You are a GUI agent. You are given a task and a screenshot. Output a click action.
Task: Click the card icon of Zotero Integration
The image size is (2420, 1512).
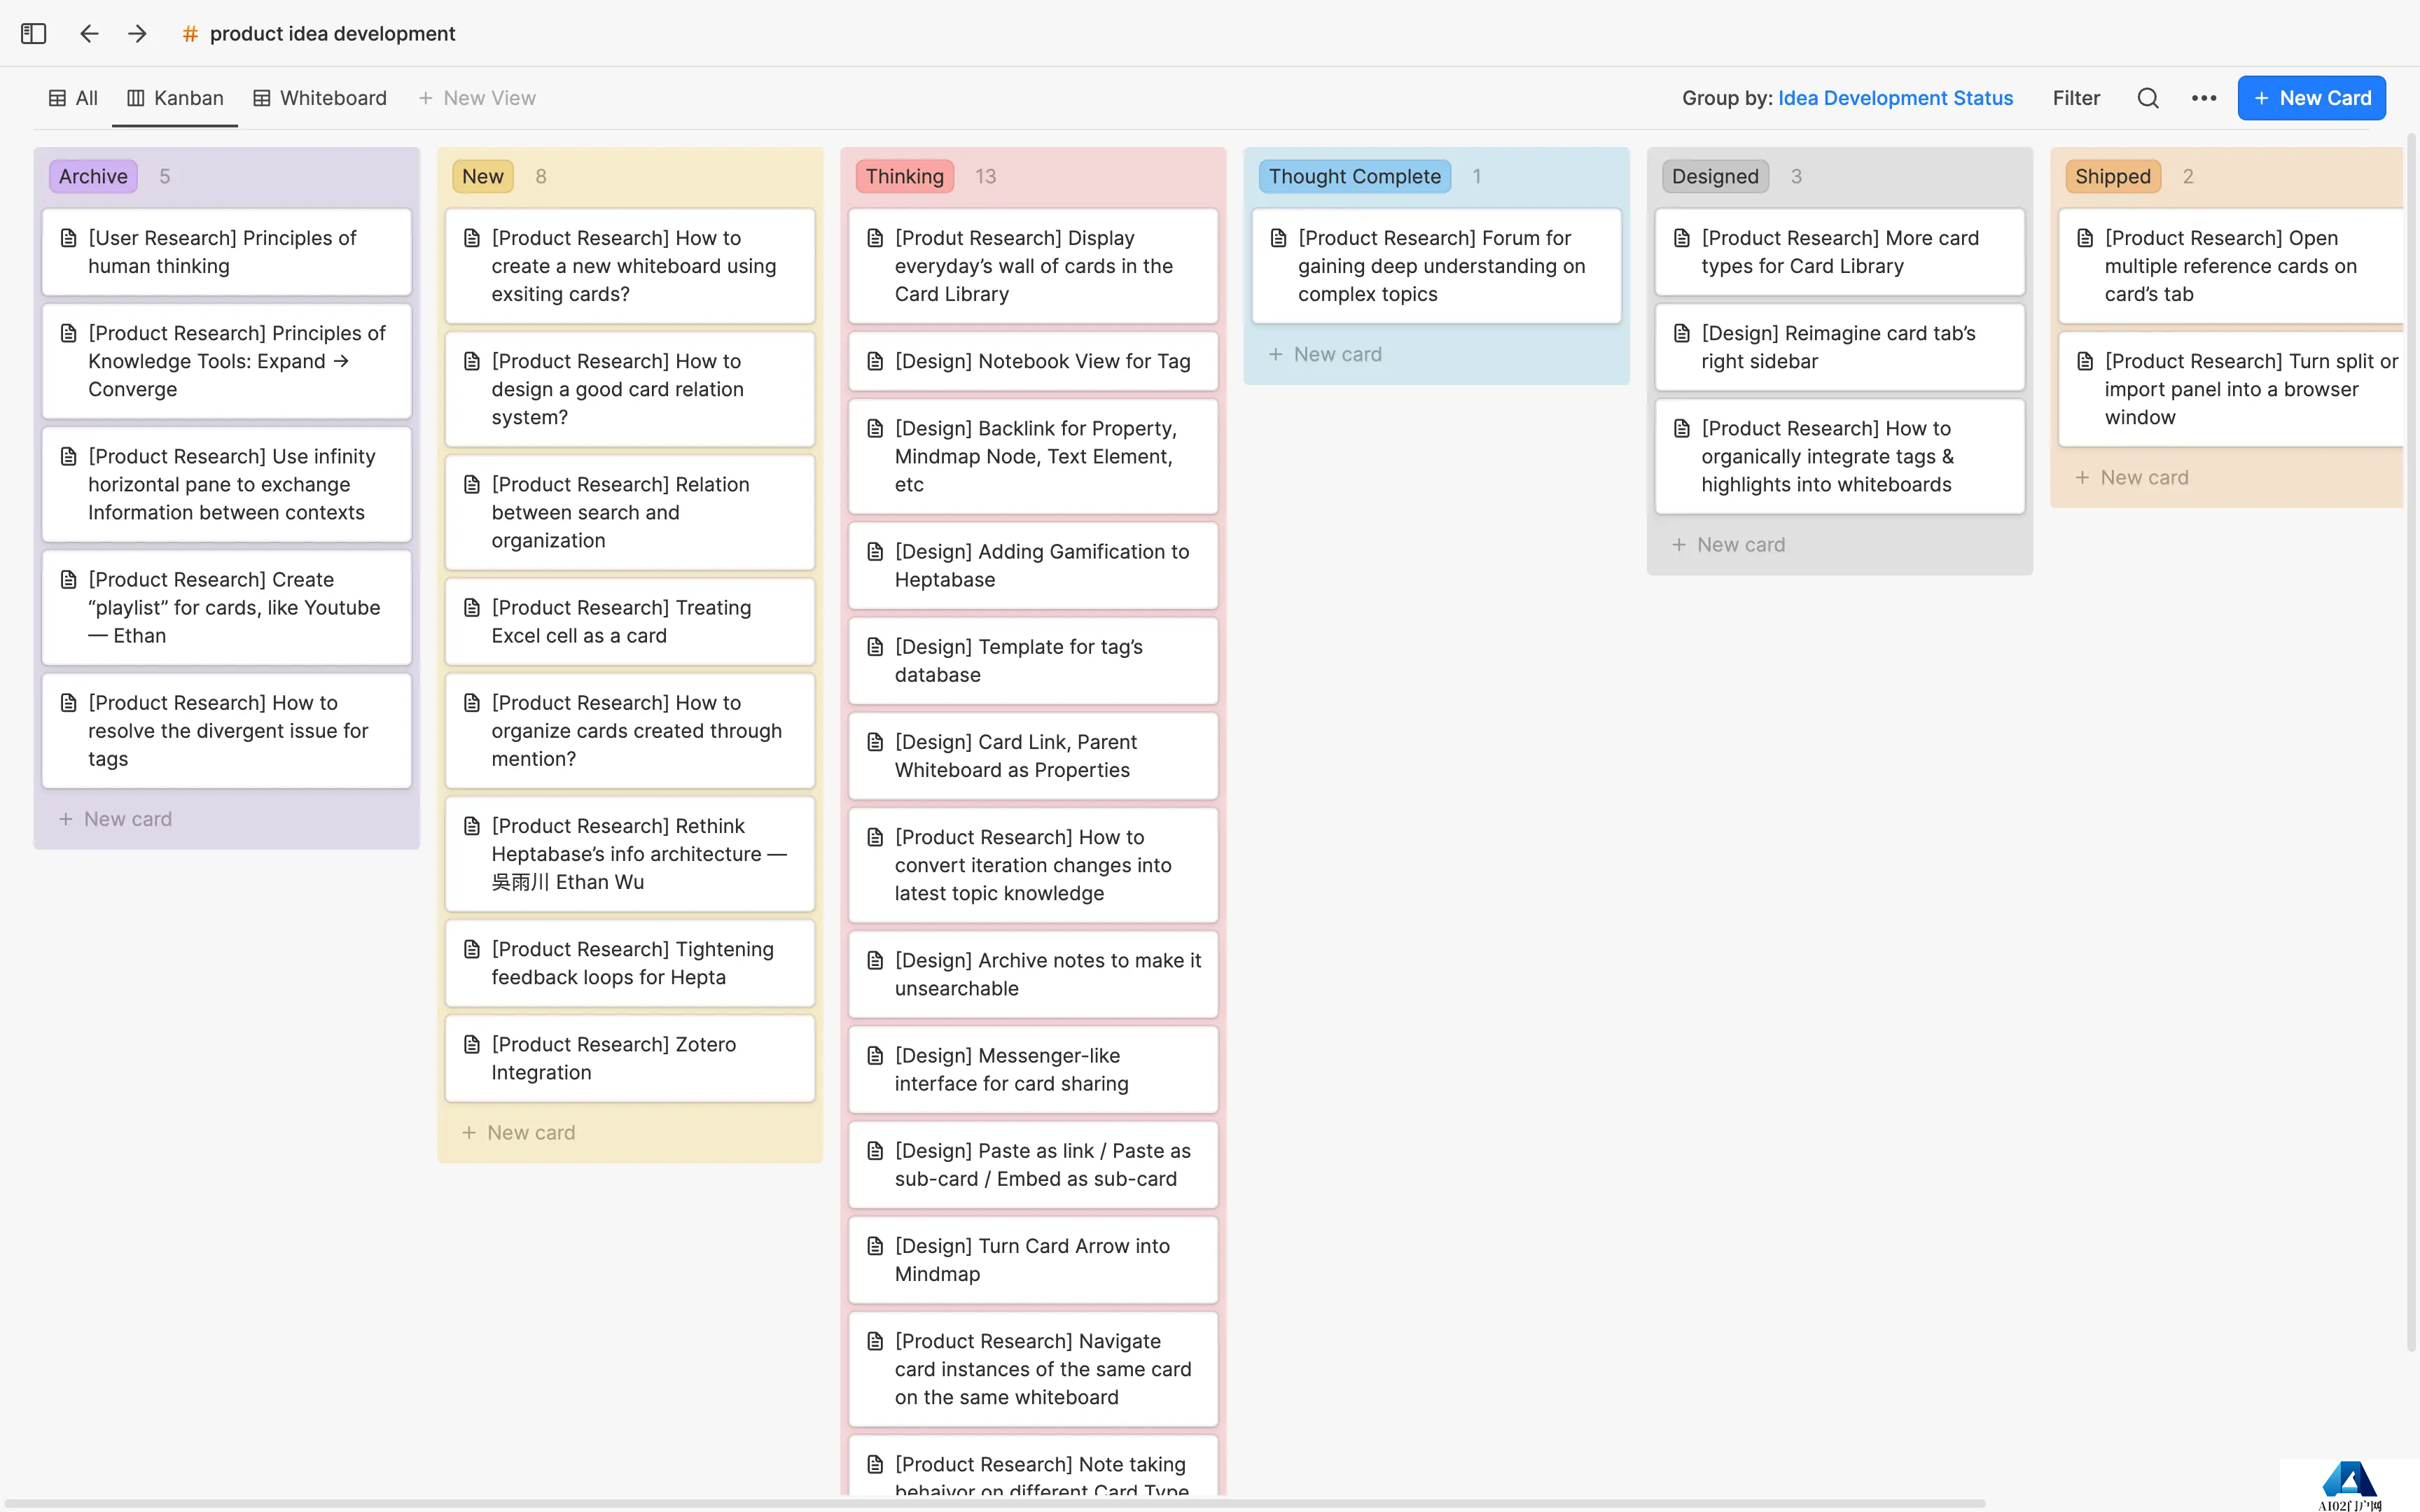click(472, 1044)
